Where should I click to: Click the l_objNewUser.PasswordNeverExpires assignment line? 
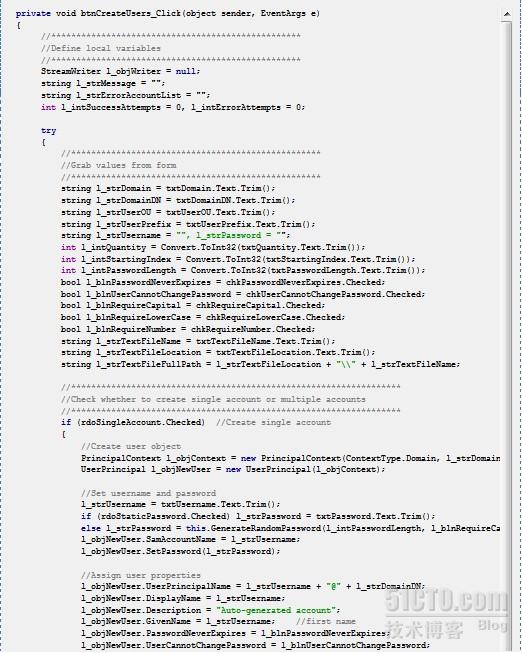tap(236, 633)
